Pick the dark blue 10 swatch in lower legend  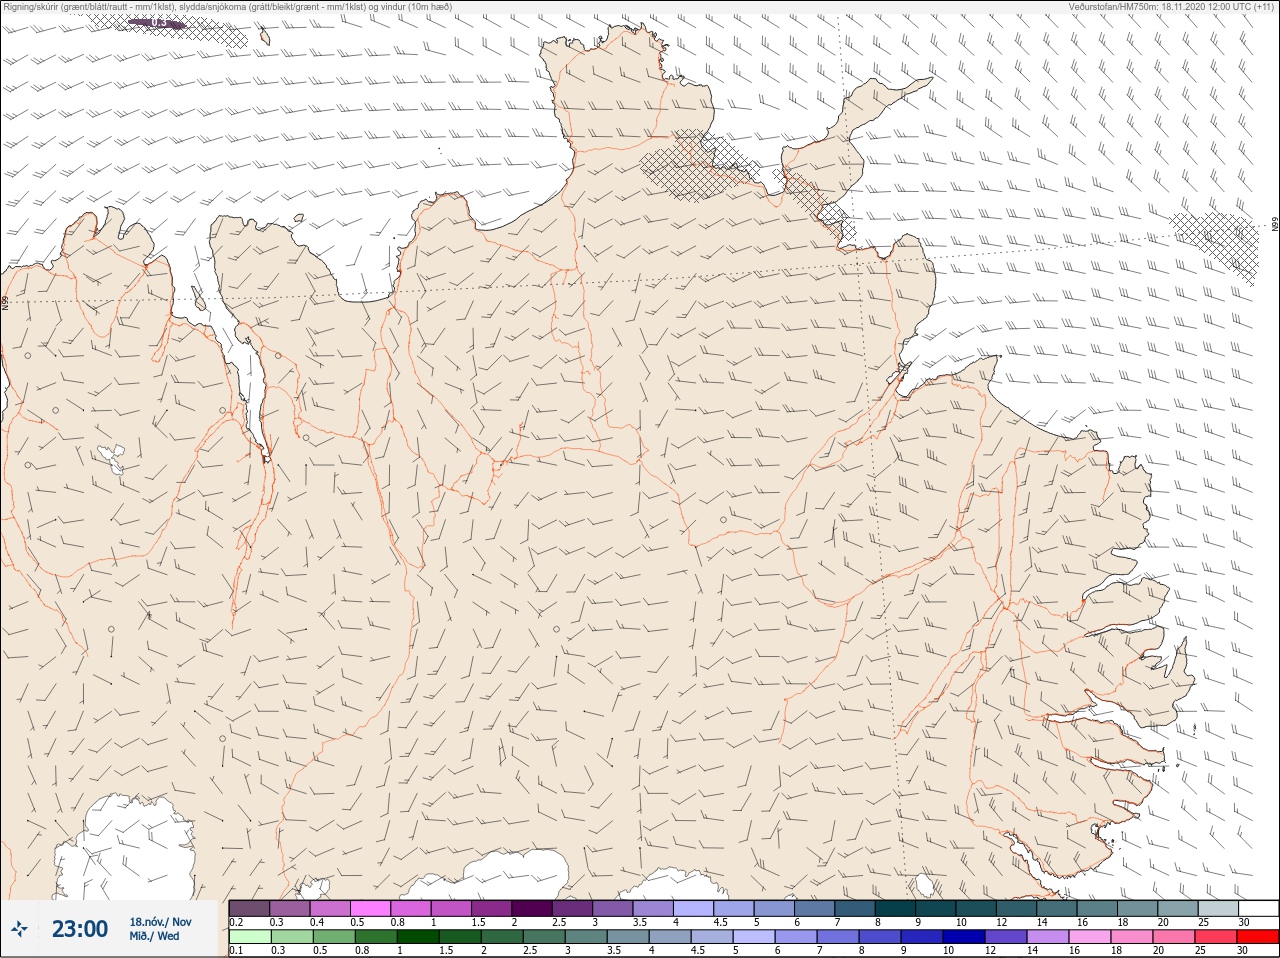coord(964,937)
